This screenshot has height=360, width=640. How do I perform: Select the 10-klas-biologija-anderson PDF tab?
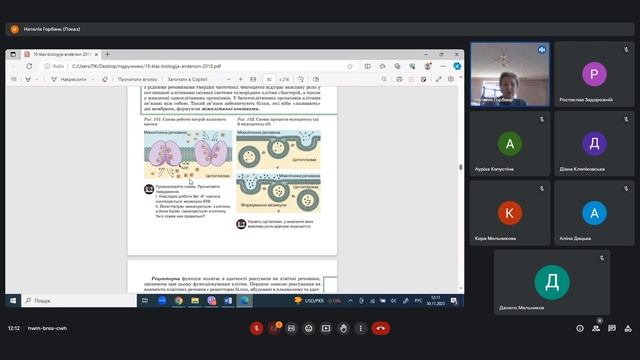tap(61, 54)
